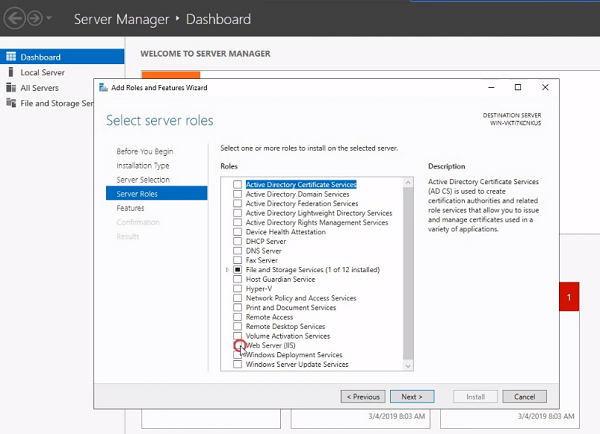Image resolution: width=600 pixels, height=434 pixels.
Task: Check Device Health Attestation role
Action: 237,232
